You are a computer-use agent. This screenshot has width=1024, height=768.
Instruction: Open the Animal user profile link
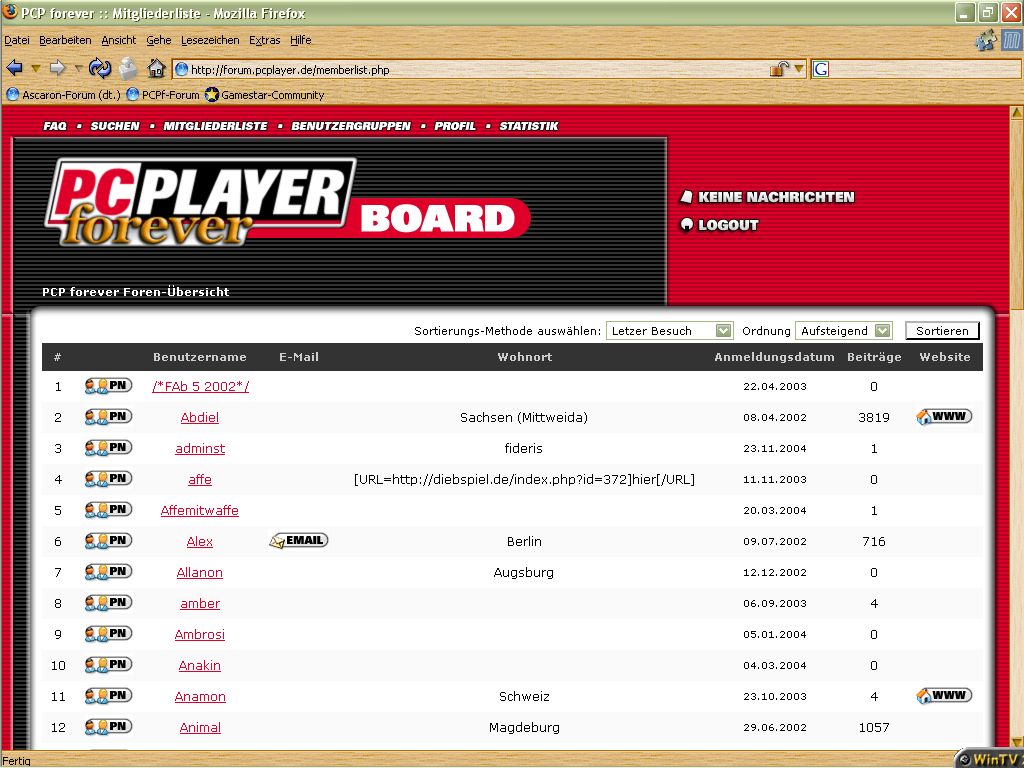(x=200, y=728)
